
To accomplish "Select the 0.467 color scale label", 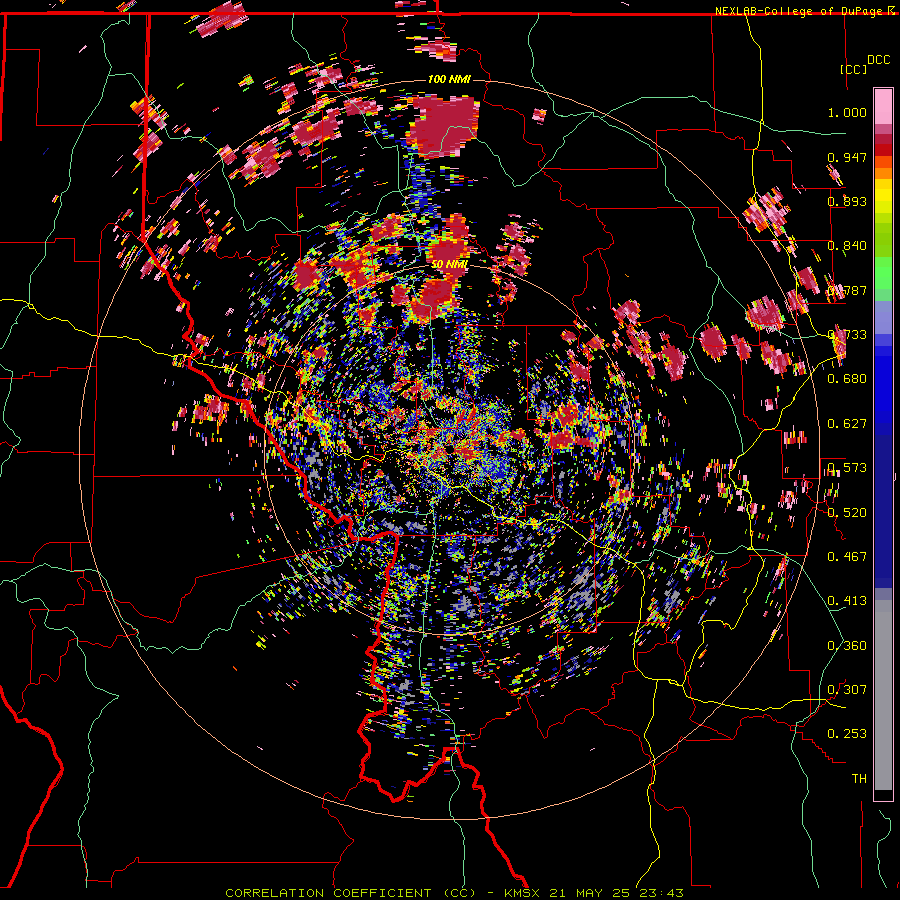I will coord(847,557).
